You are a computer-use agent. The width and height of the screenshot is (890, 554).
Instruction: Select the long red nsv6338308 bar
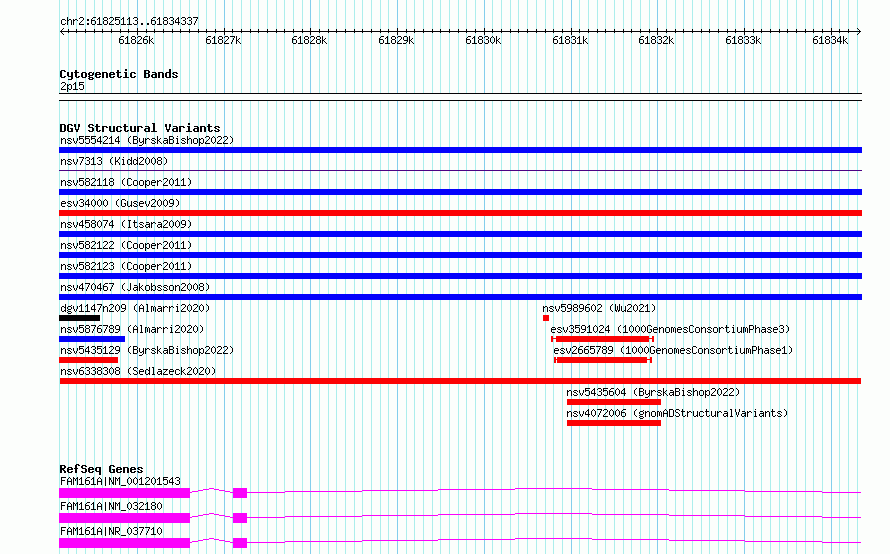460,381
